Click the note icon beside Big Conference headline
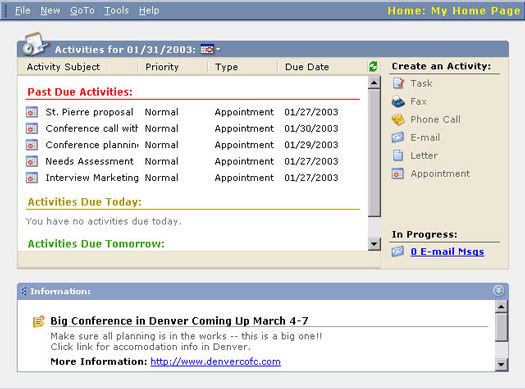The width and height of the screenshot is (525, 389). click(39, 321)
